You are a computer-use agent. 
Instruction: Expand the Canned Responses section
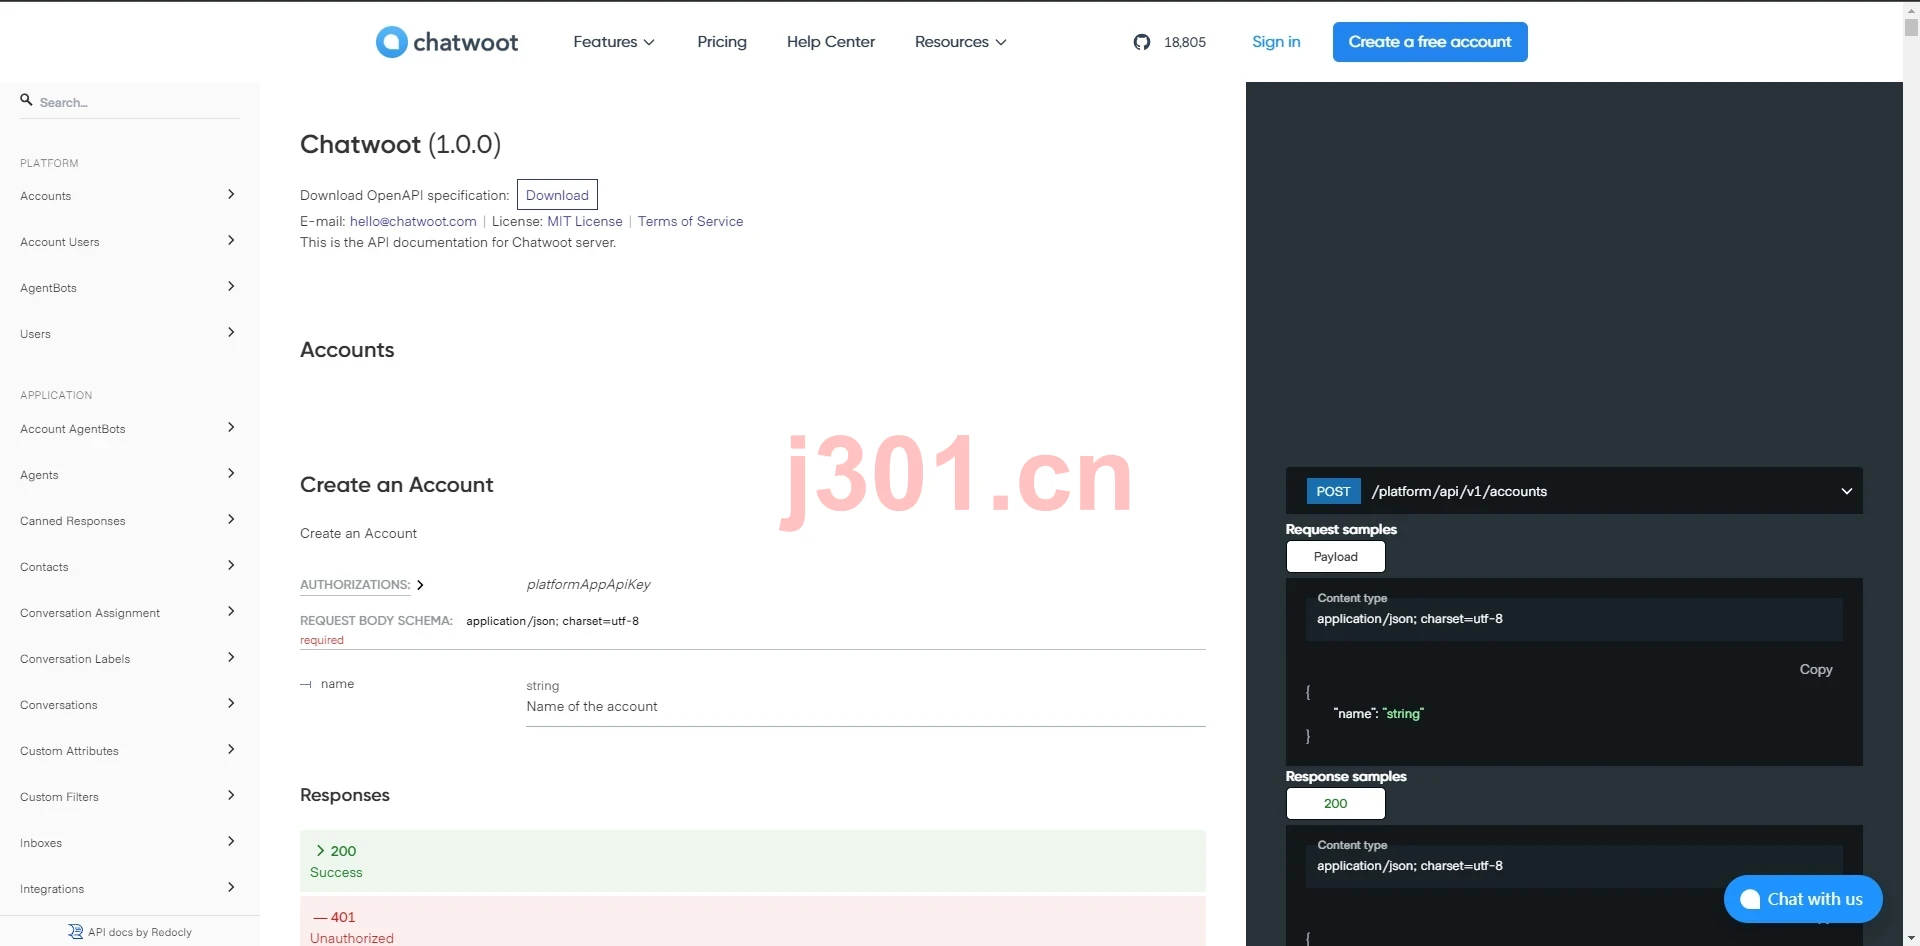tap(130, 521)
